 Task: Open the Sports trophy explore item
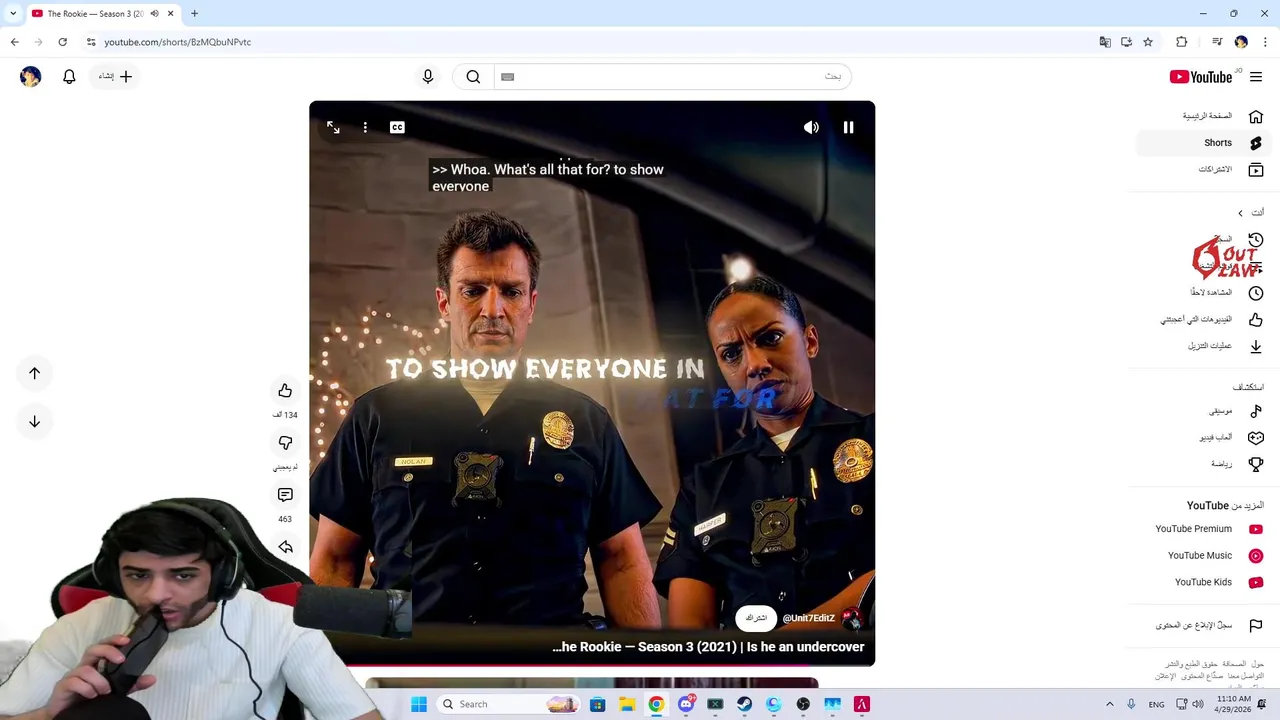[x=1204, y=464]
